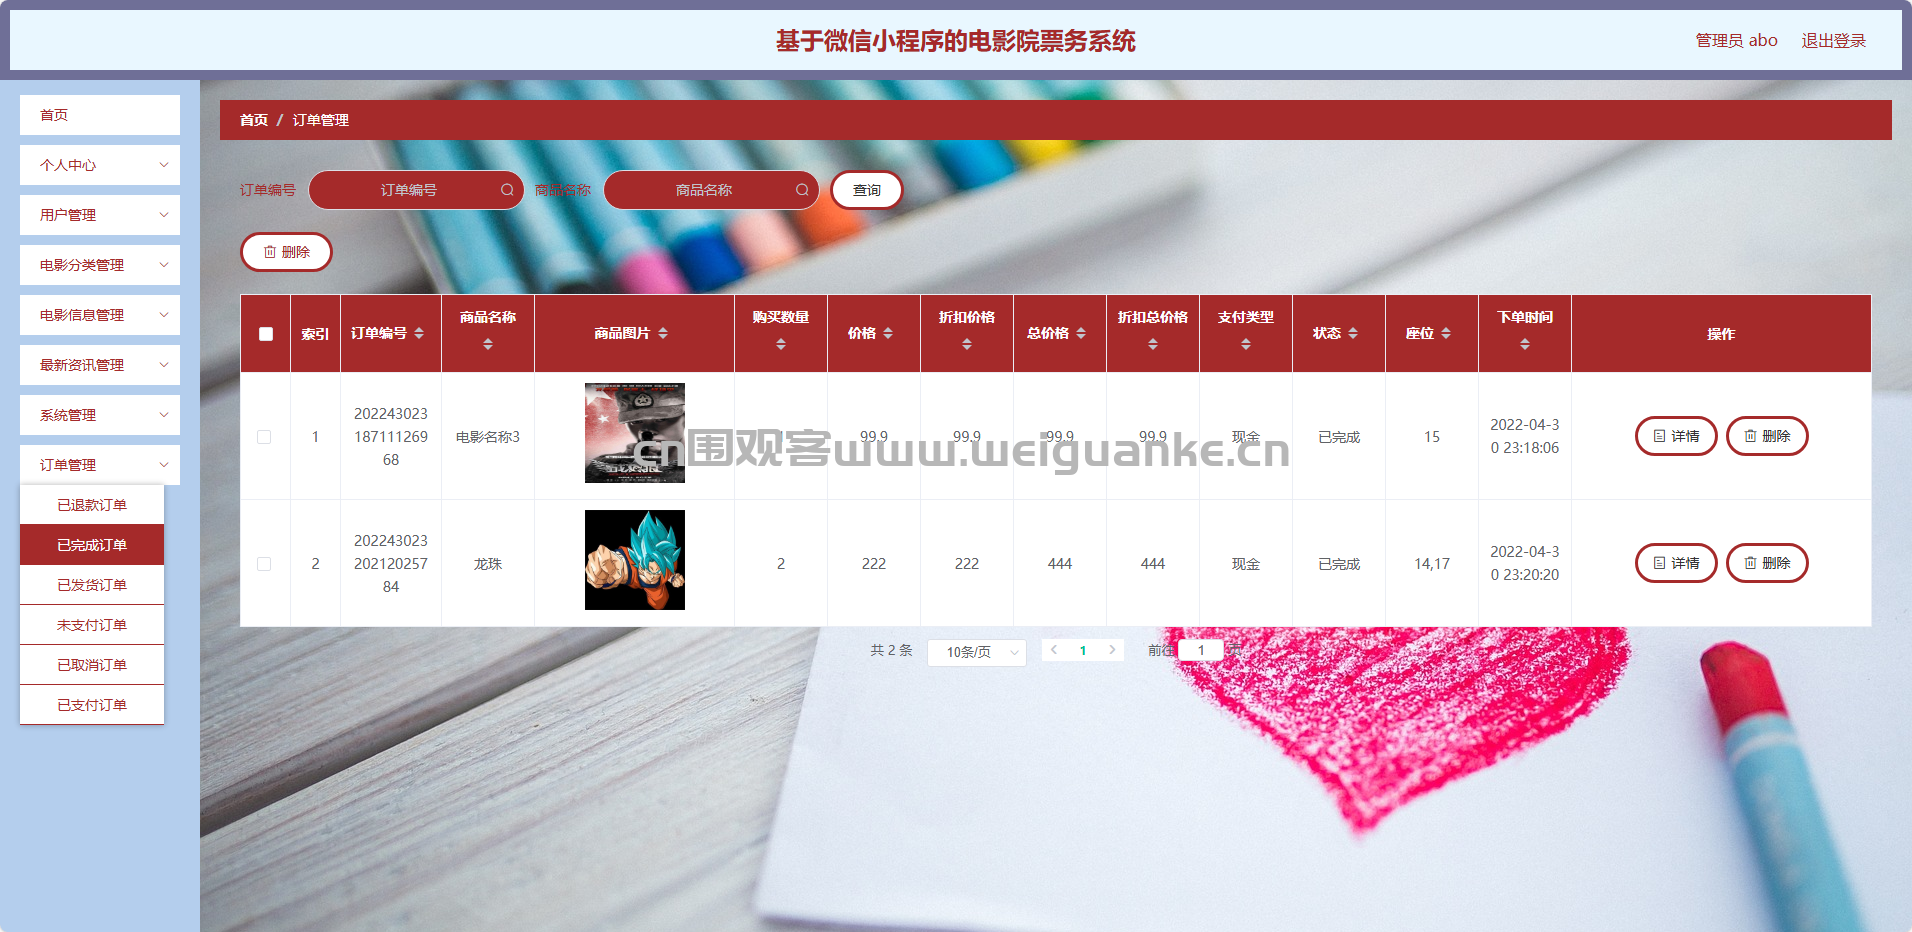Expand 电影信息管理 sidebar menu
This screenshot has width=1912, height=932.
tap(100, 315)
